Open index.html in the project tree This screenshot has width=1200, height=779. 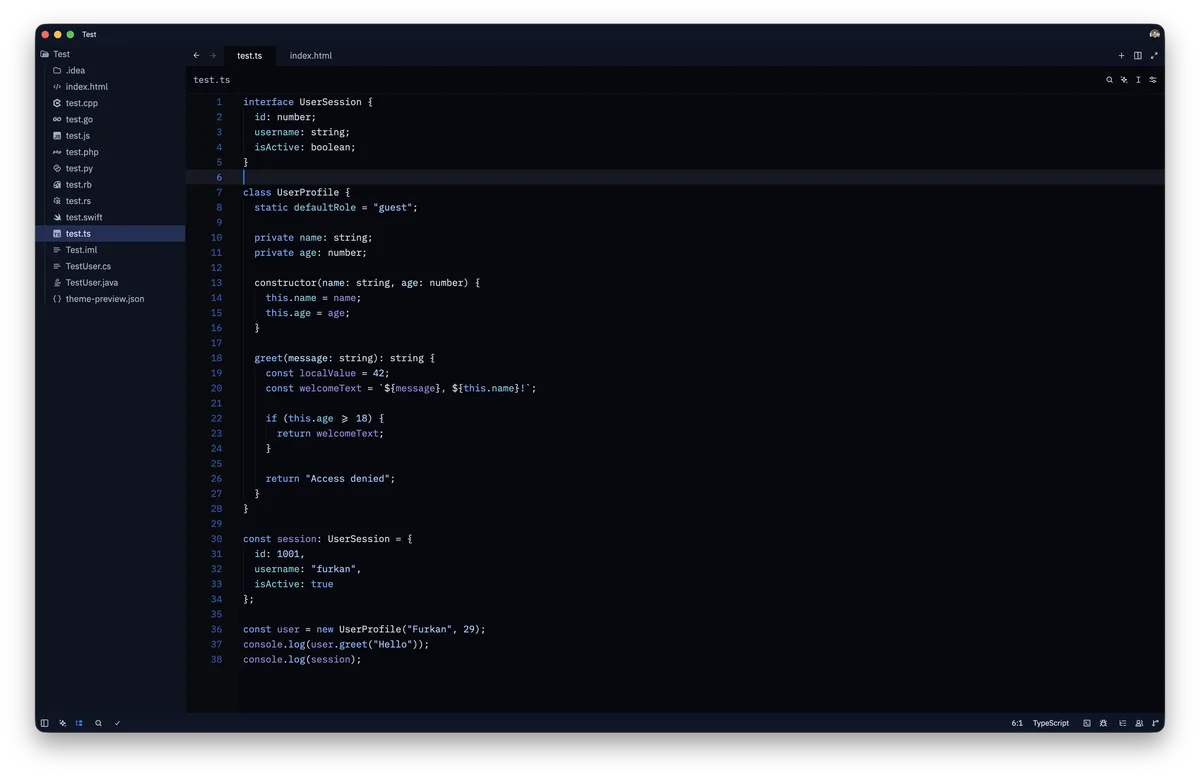pyautogui.click(x=110, y=87)
